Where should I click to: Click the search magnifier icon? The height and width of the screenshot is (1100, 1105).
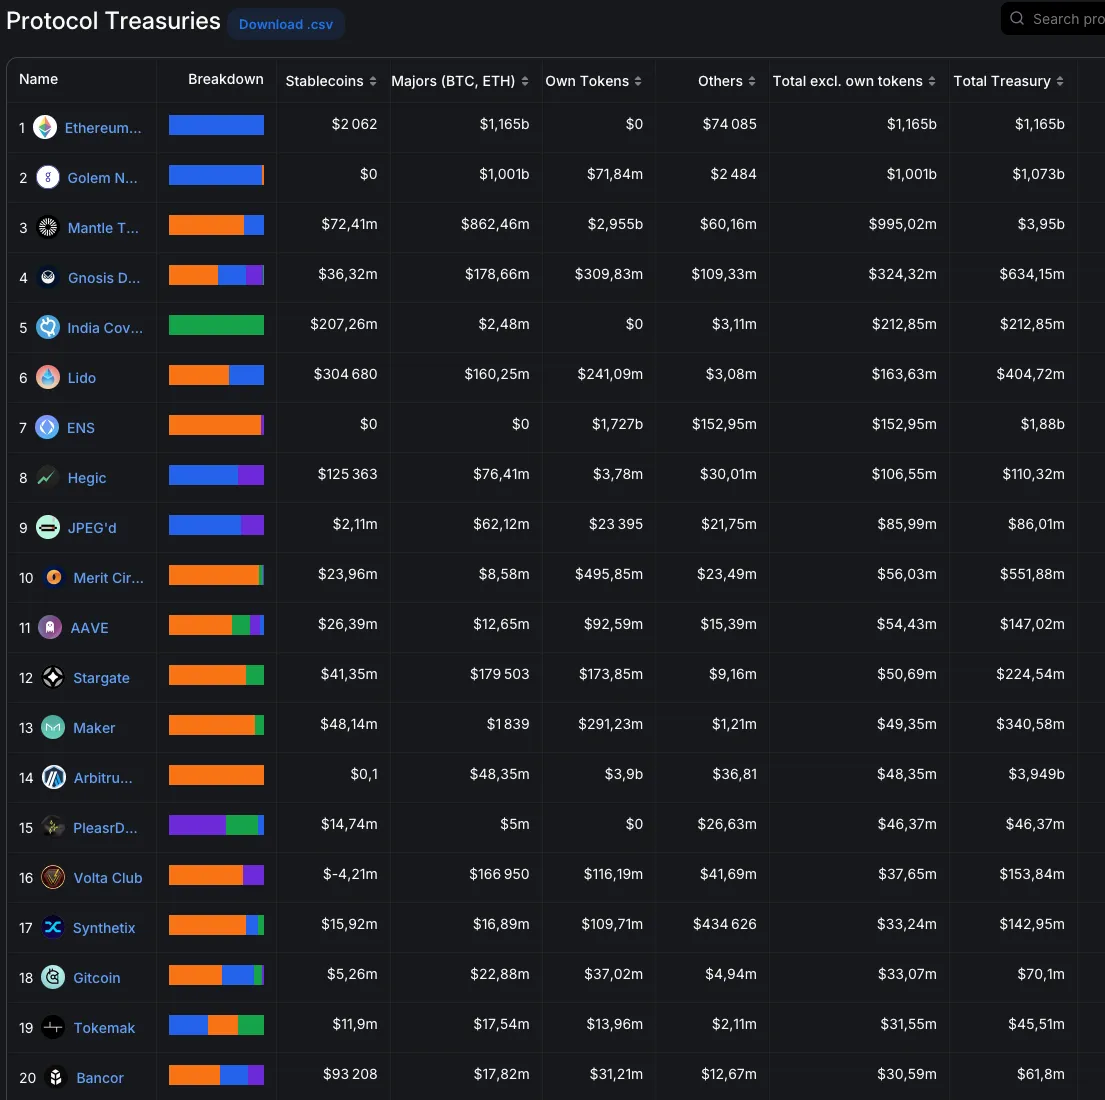(x=1017, y=18)
